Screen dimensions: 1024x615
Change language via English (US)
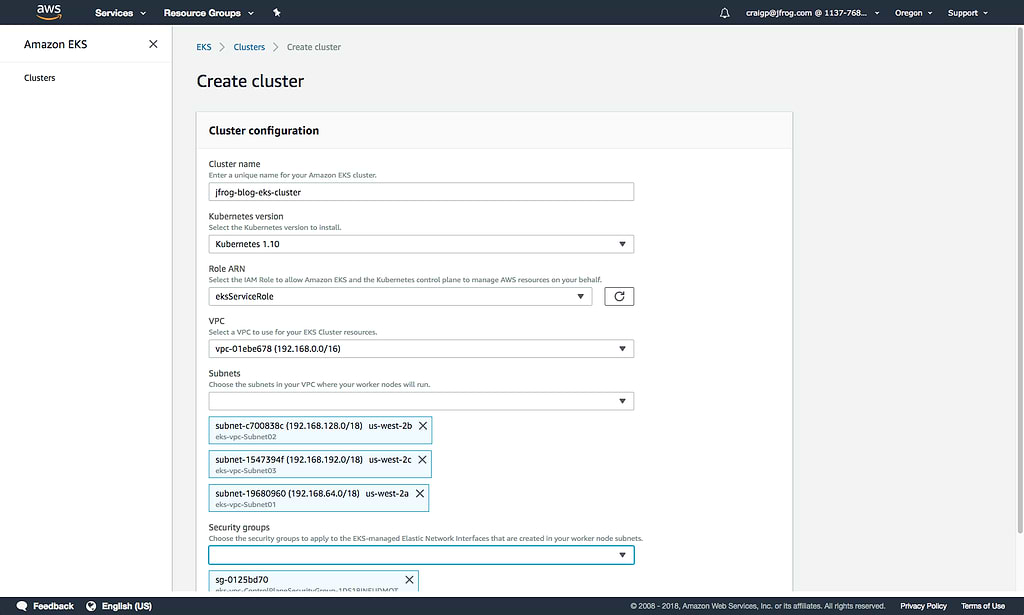click(127, 606)
